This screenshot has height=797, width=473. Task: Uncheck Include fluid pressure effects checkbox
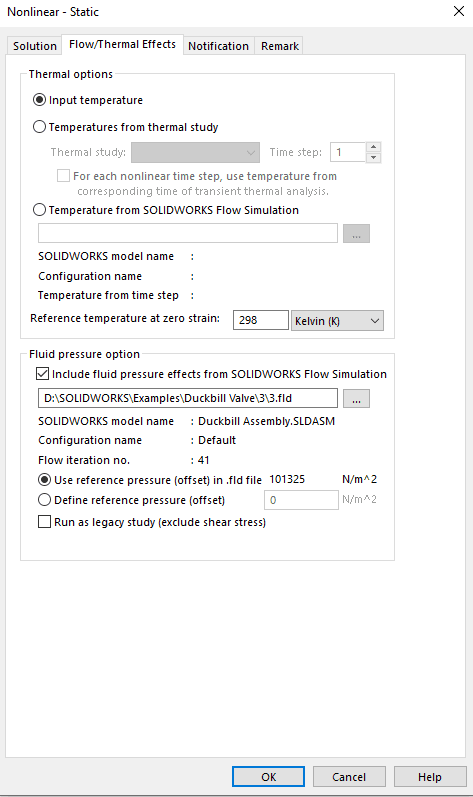click(x=43, y=374)
